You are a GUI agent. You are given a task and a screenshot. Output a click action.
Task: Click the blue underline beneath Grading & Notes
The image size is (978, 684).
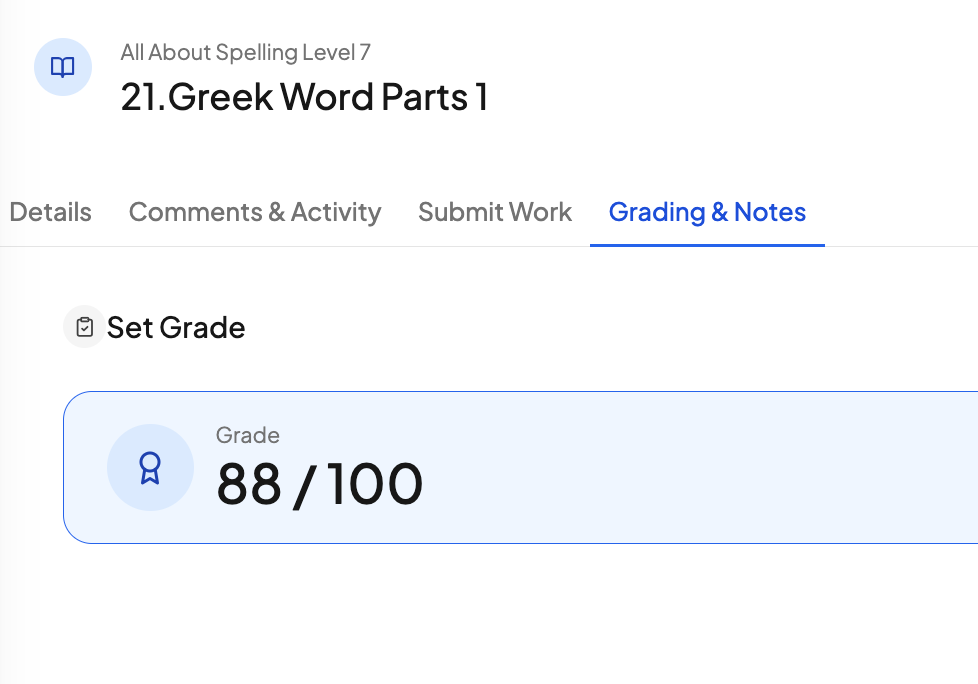pos(707,244)
